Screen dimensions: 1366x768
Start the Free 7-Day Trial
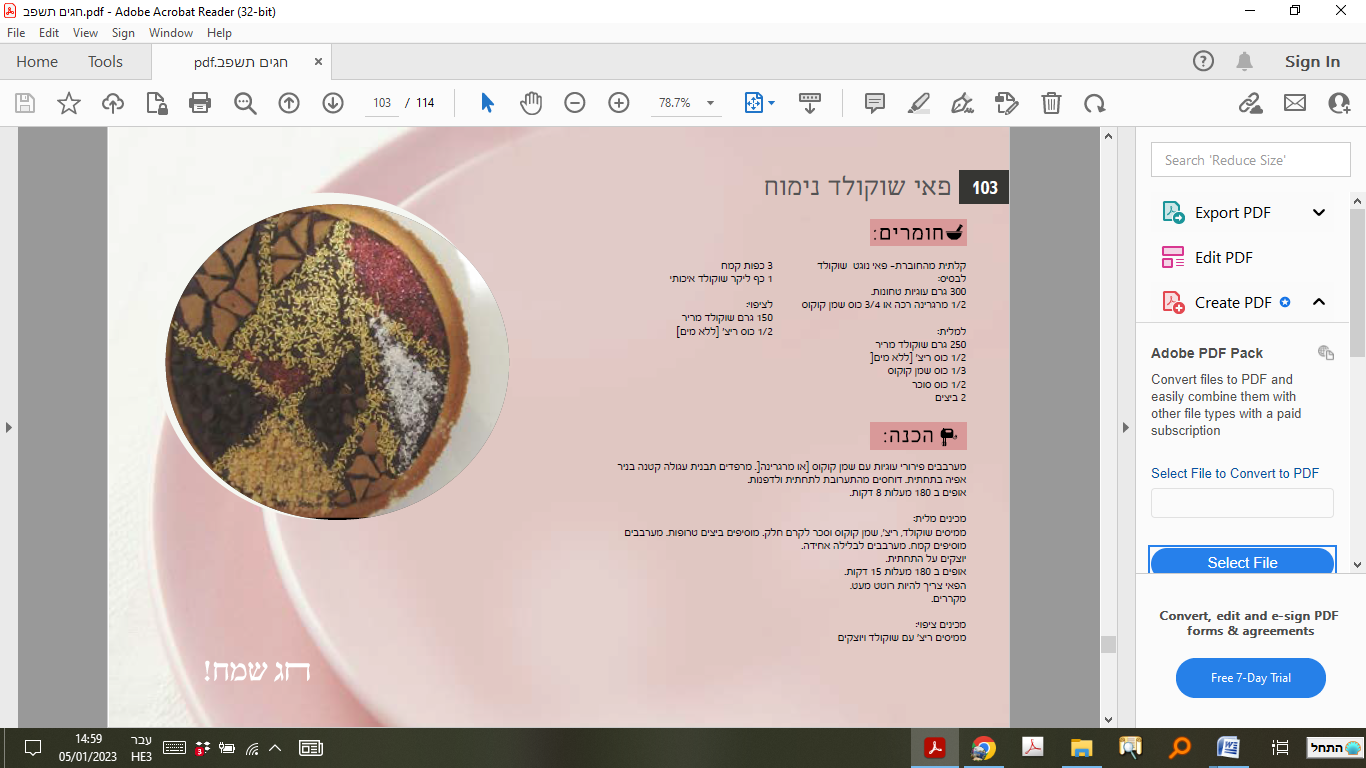click(1251, 678)
